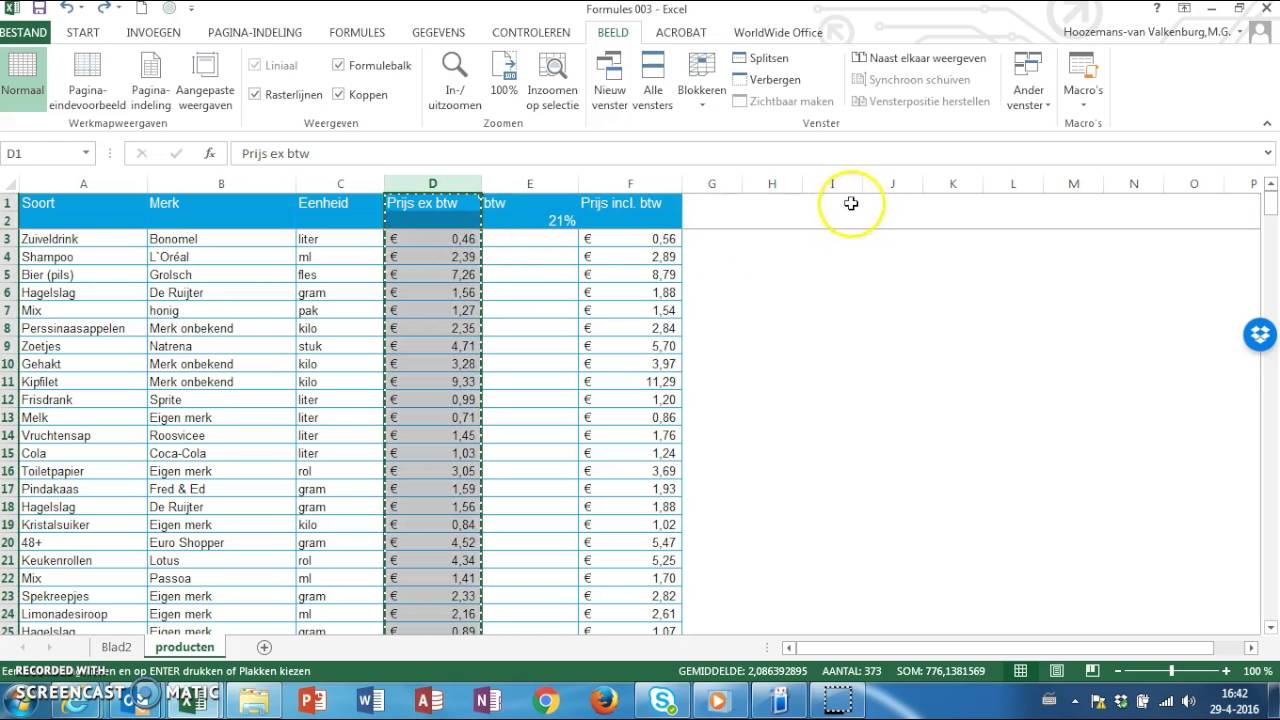Undo the last action

coord(67,8)
